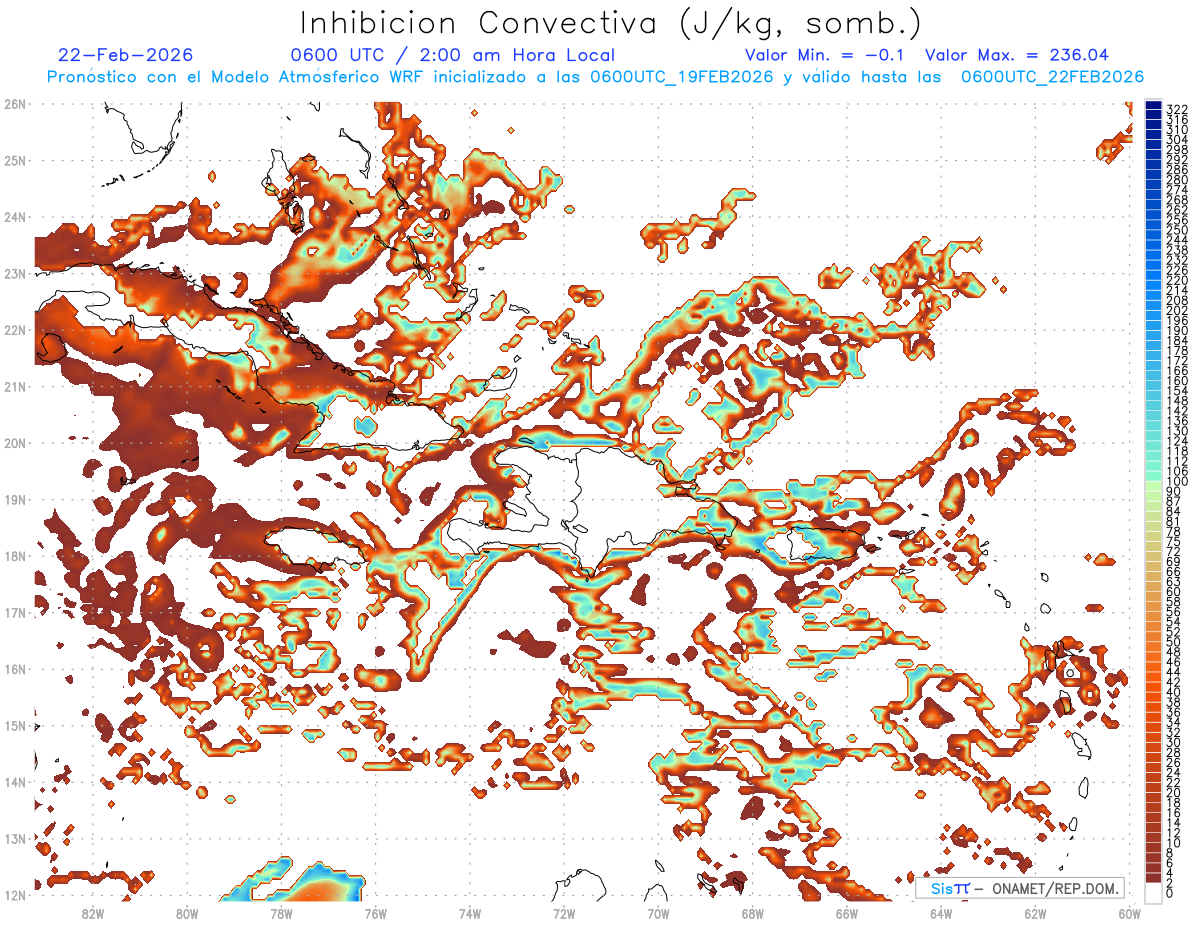Click the "25N" latitude label
1200x927 pixels.
pyautogui.click(x=14, y=160)
